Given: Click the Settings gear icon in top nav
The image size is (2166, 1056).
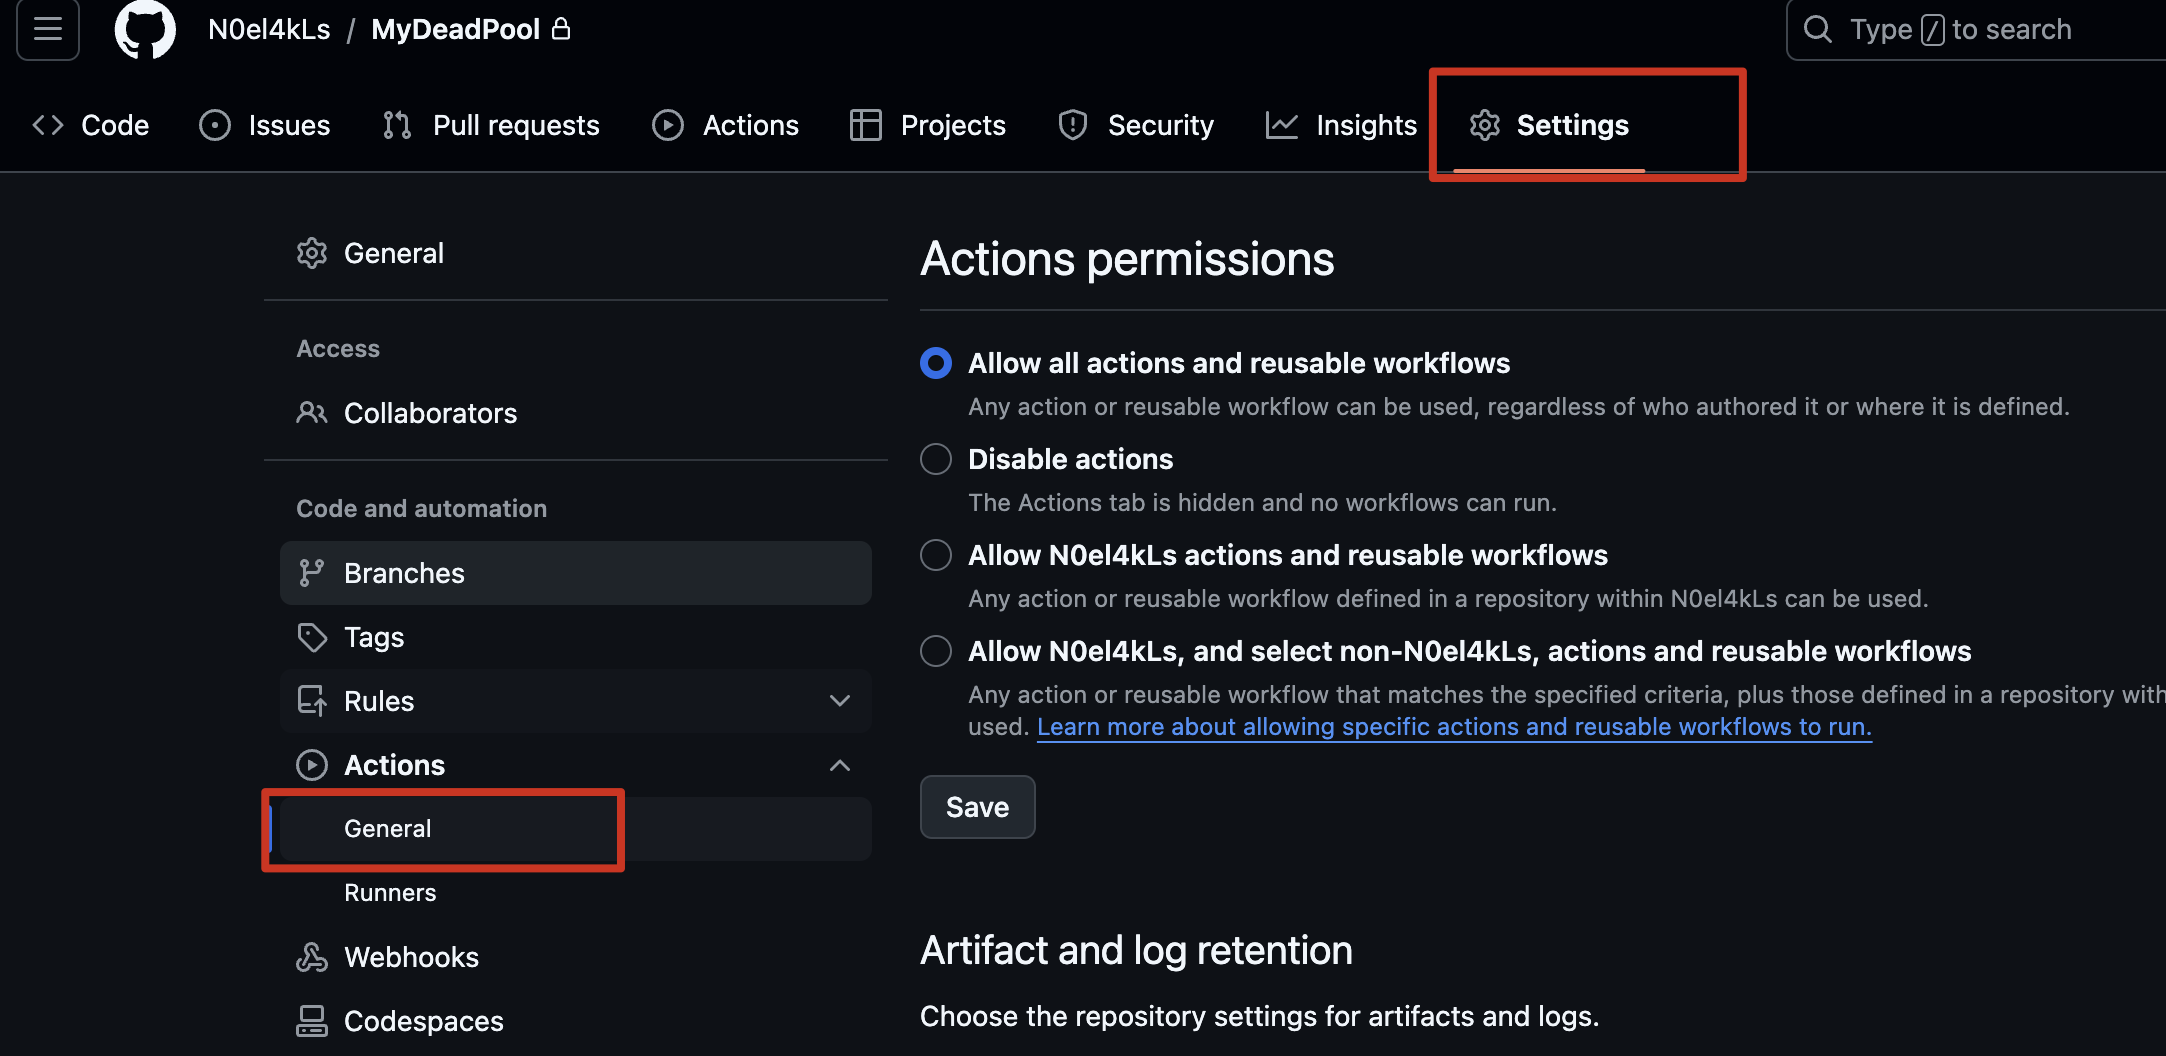Looking at the screenshot, I should pos(1485,125).
